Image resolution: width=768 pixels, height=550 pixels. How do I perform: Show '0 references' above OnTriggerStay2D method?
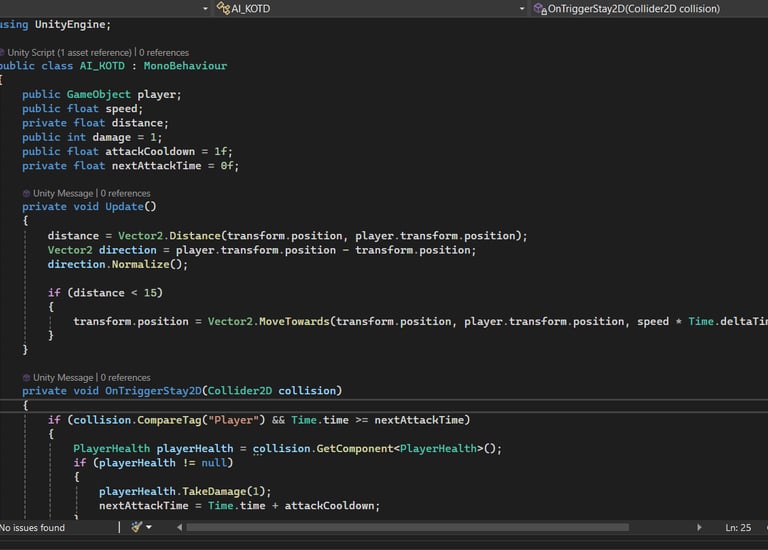(126, 377)
